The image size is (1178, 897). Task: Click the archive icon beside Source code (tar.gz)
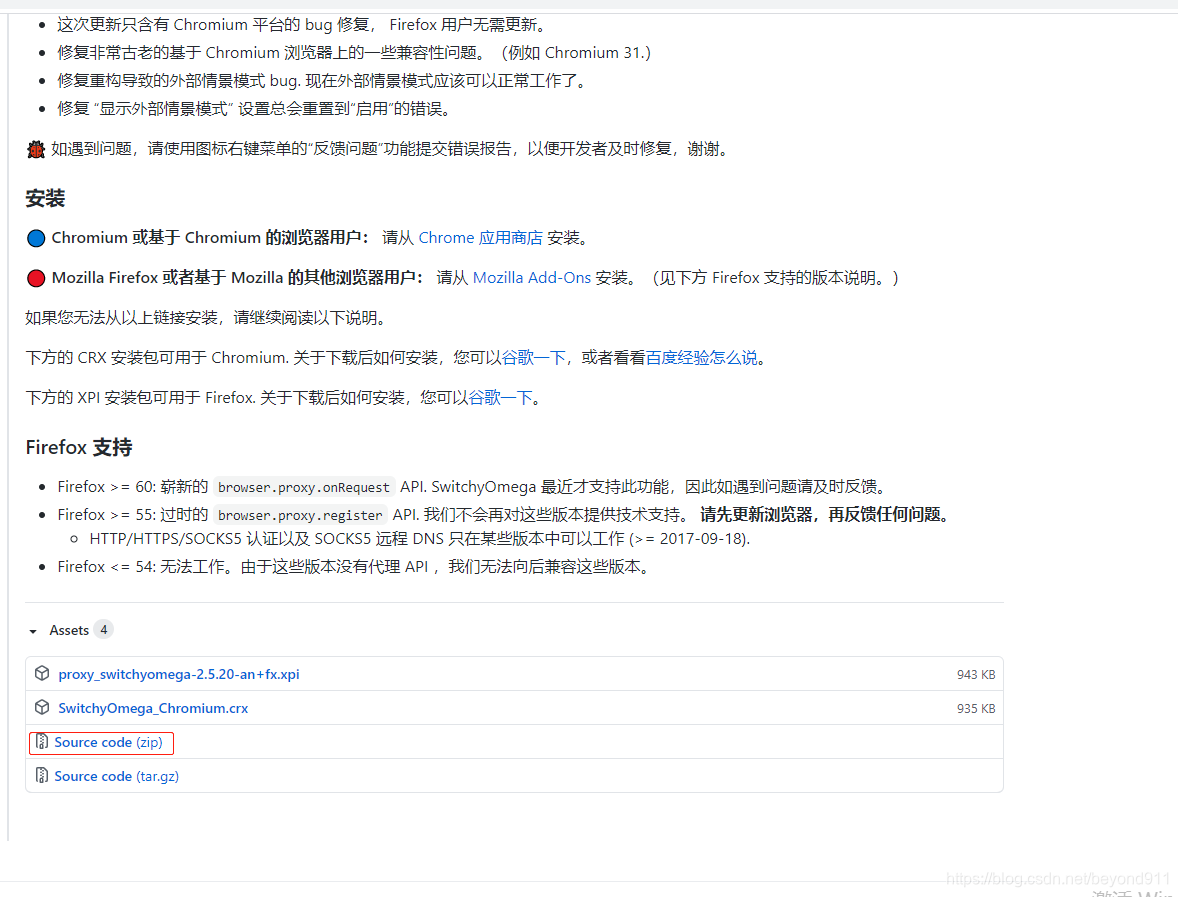tap(41, 775)
